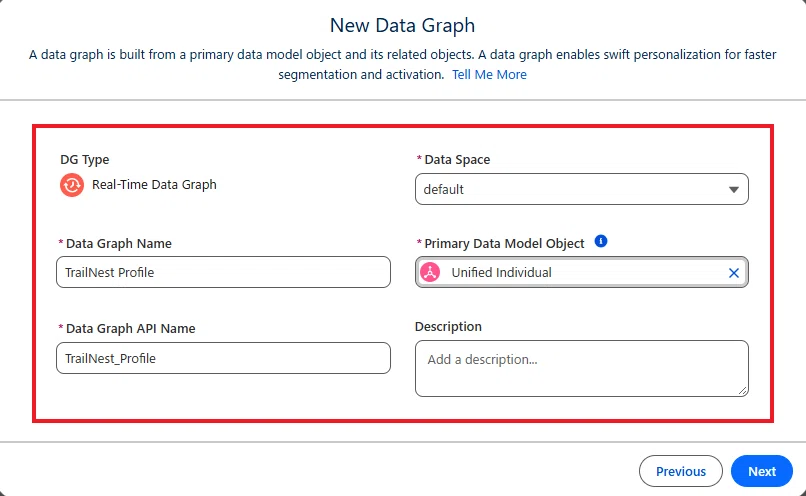Open the Tell Me More link
This screenshot has width=806, height=496.
tap(489, 75)
